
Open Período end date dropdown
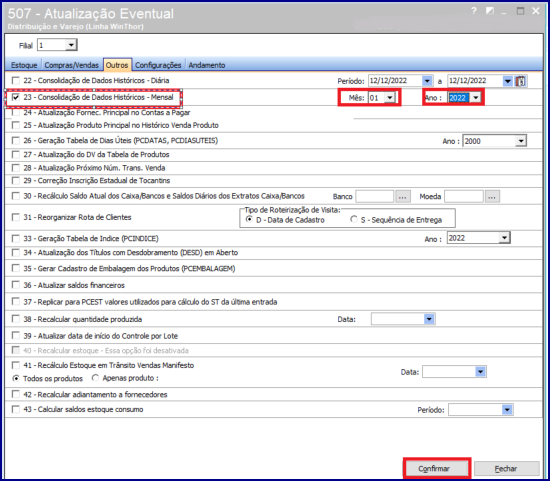pyautogui.click(x=507, y=81)
